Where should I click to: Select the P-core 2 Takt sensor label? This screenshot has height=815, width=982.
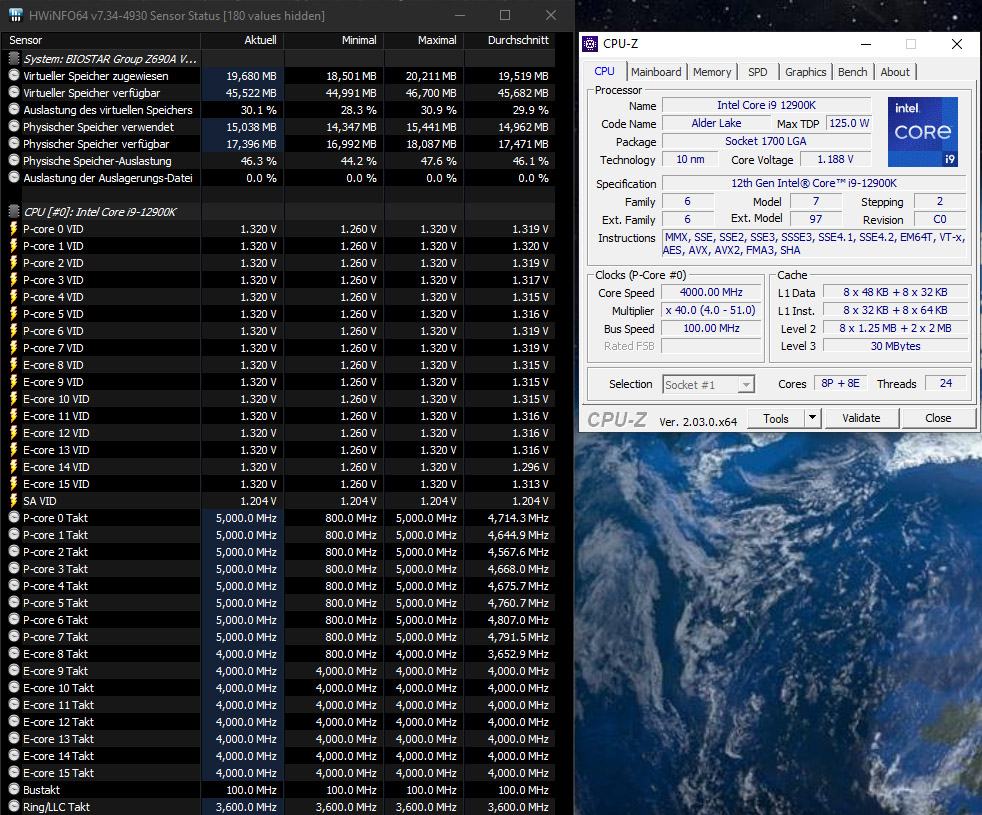point(55,552)
